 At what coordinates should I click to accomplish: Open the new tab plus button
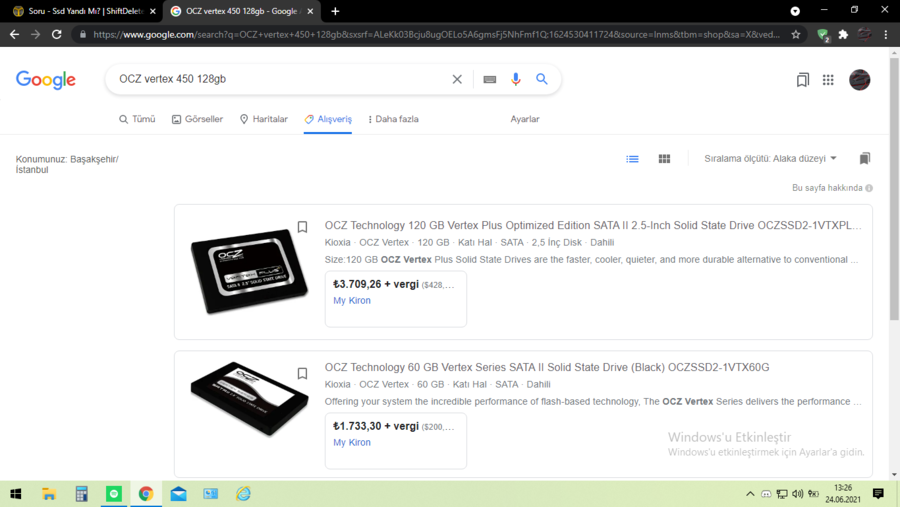[335, 11]
